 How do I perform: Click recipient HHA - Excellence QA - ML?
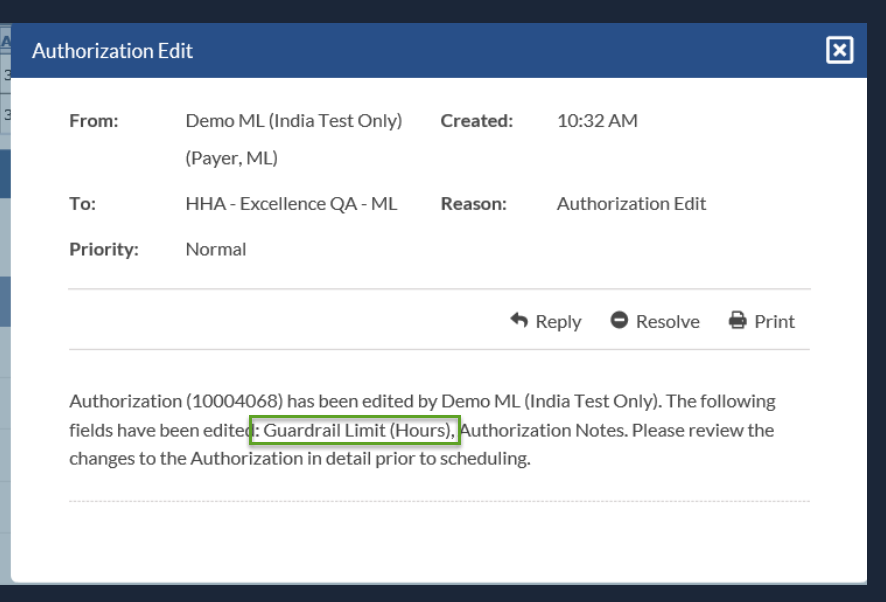point(292,203)
